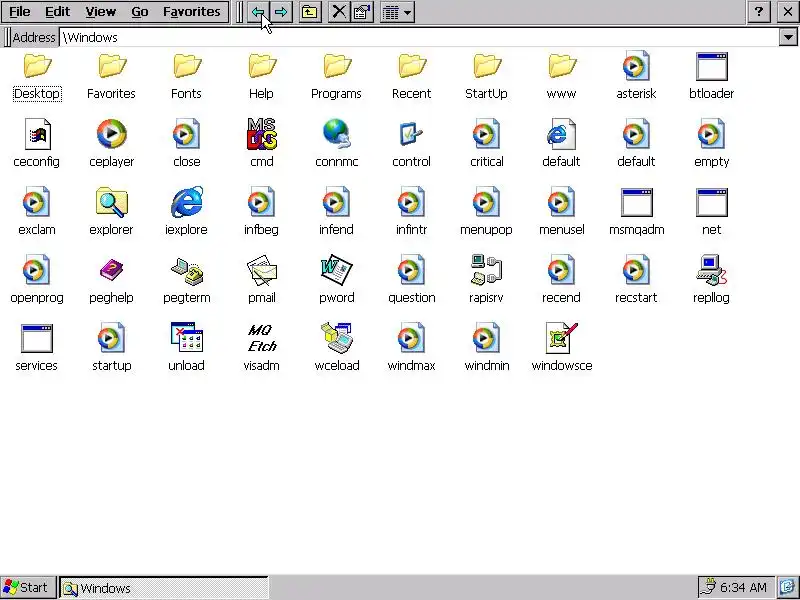The height and width of the screenshot is (600, 800).
Task: Expand the Address bar dropdown arrow
Action: pos(788,37)
